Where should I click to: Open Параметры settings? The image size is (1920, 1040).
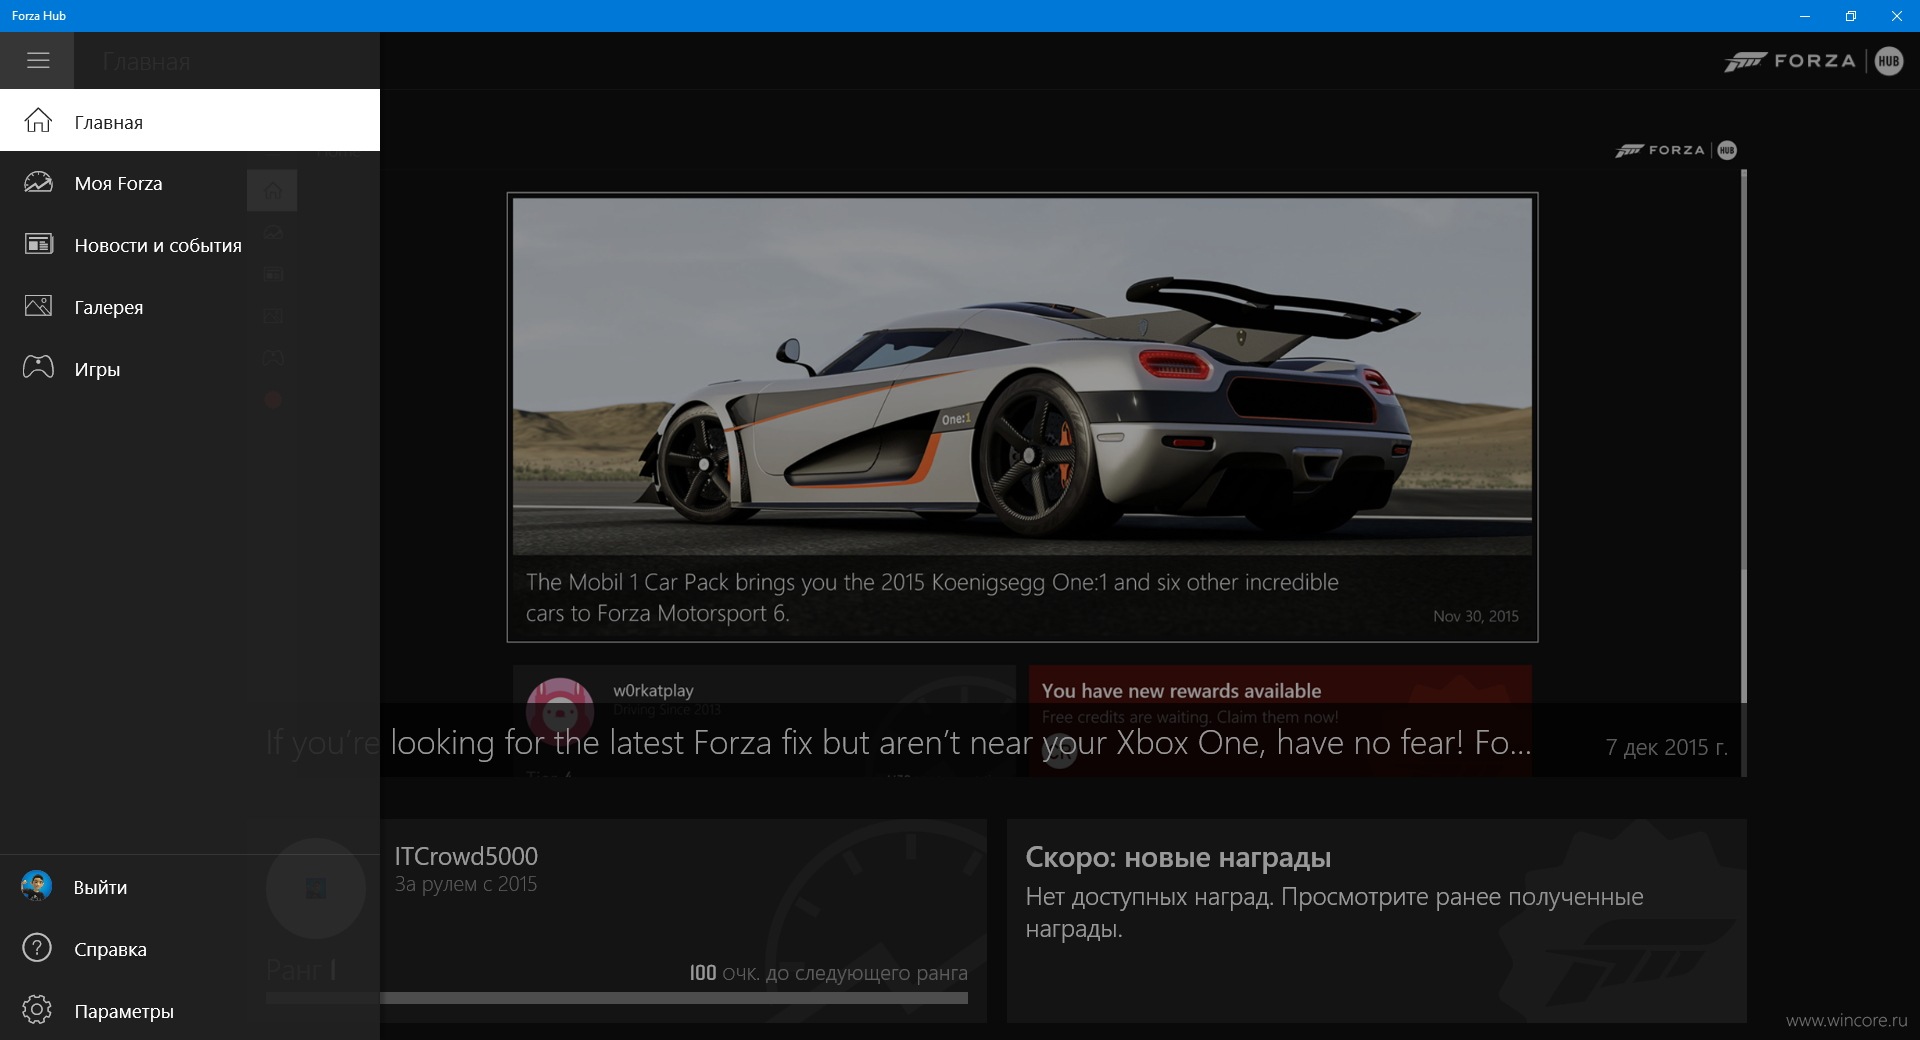[190, 1011]
